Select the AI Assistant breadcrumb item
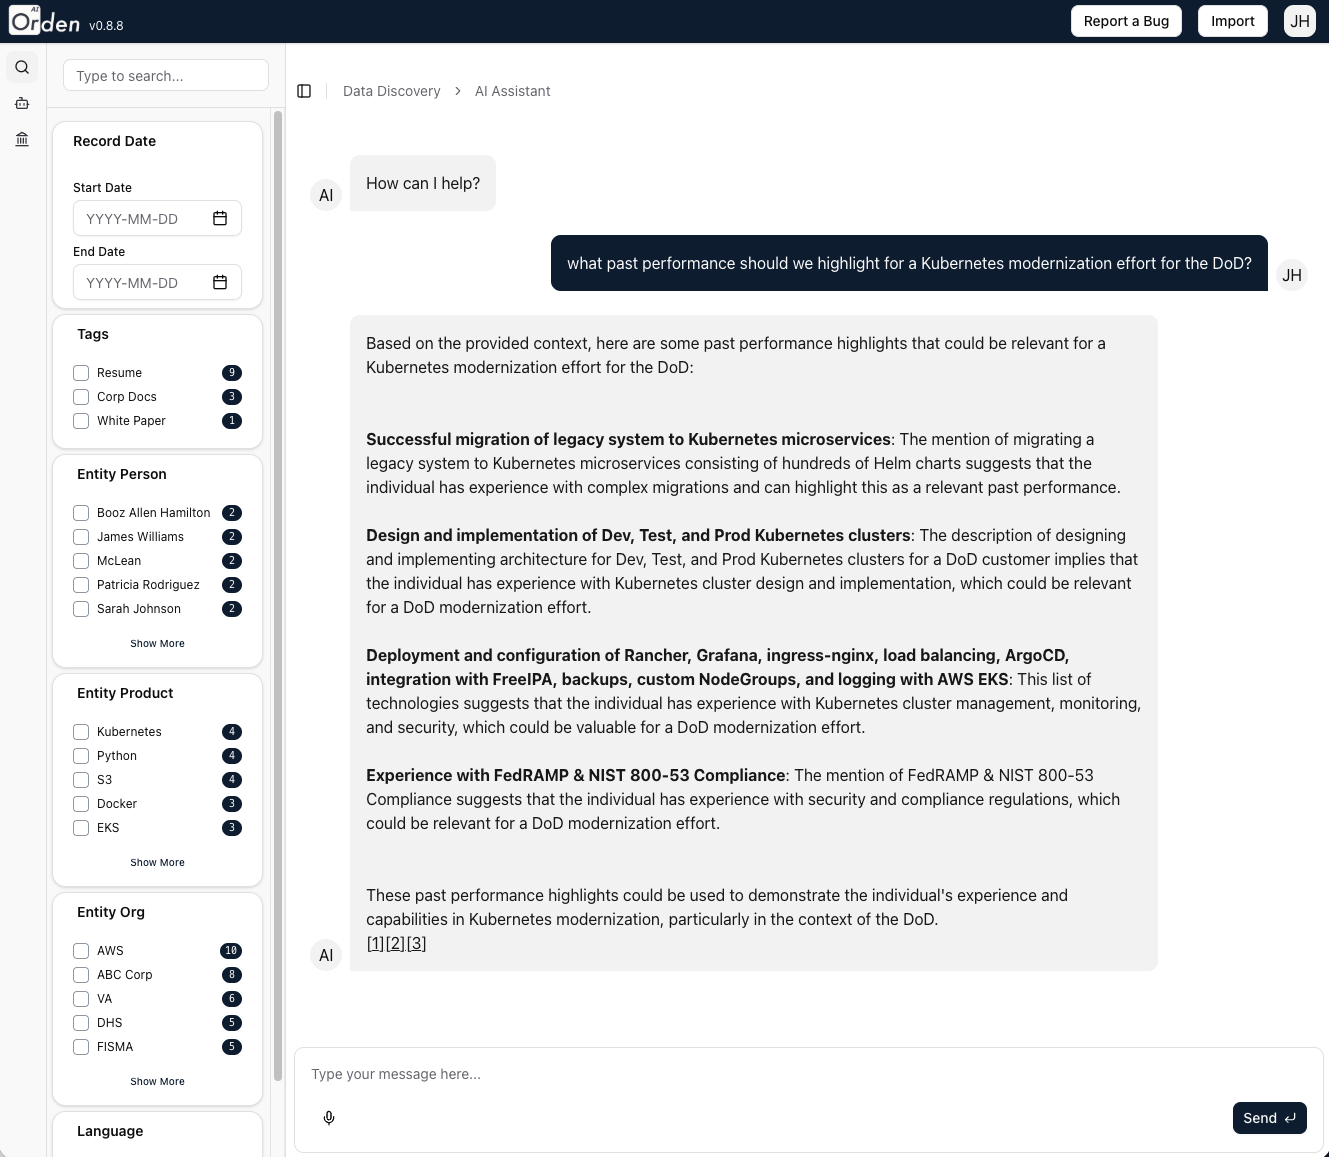The image size is (1329, 1157). [512, 90]
